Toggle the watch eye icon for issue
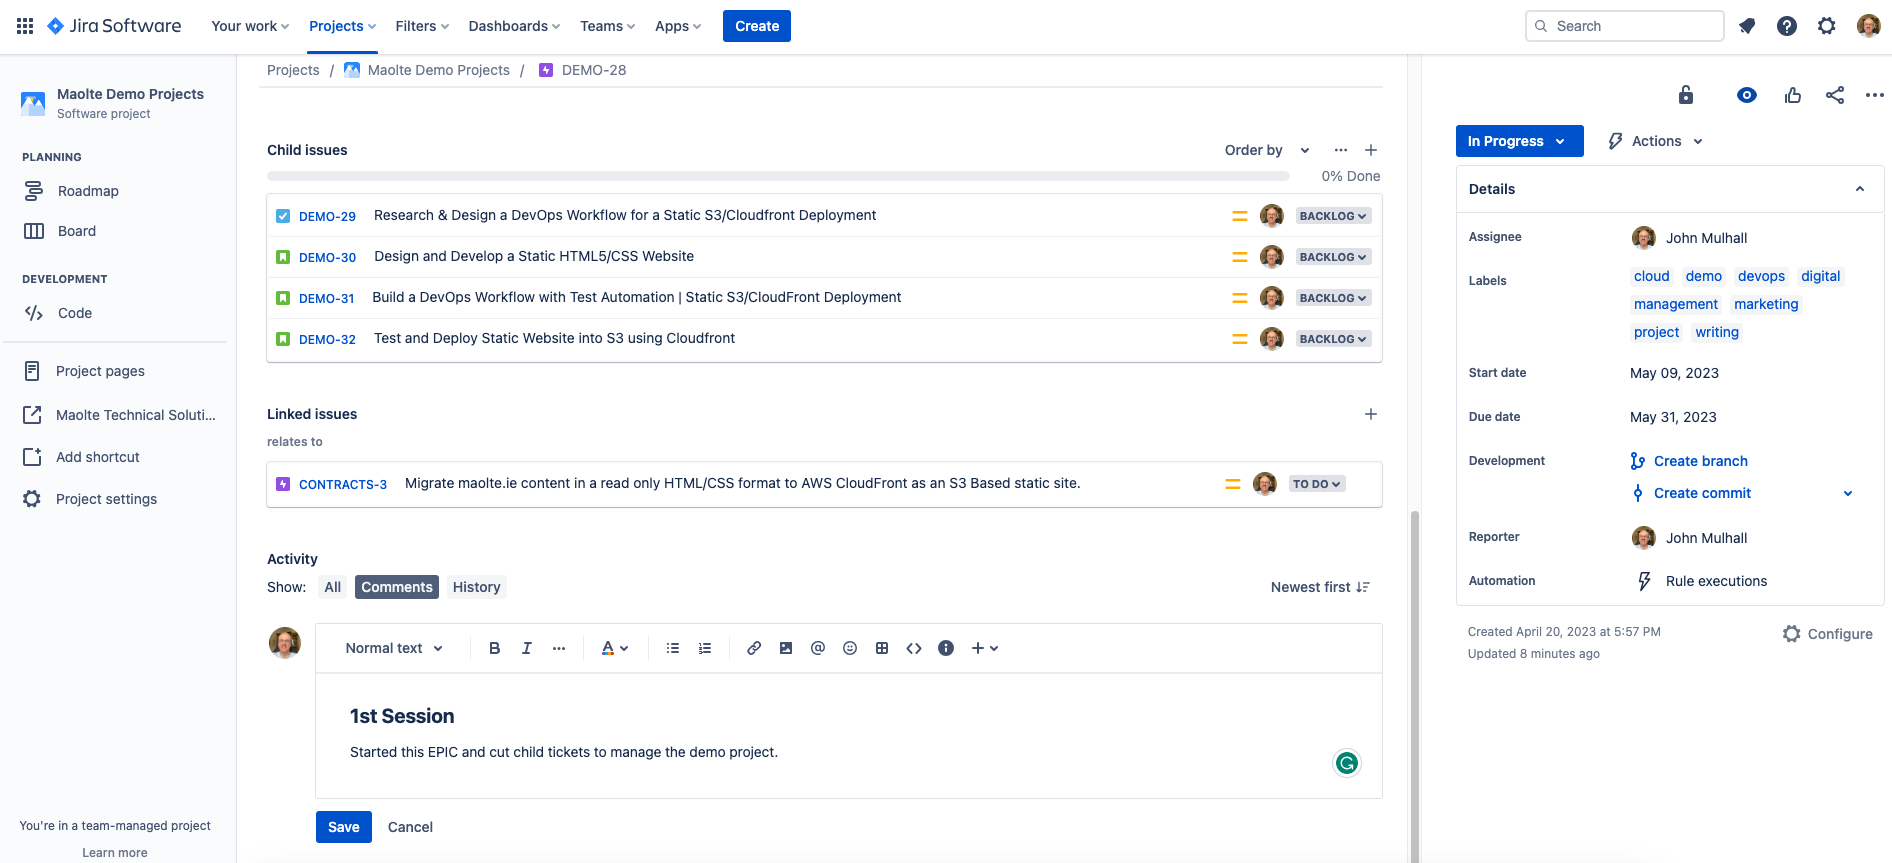This screenshot has width=1892, height=863. [x=1747, y=95]
